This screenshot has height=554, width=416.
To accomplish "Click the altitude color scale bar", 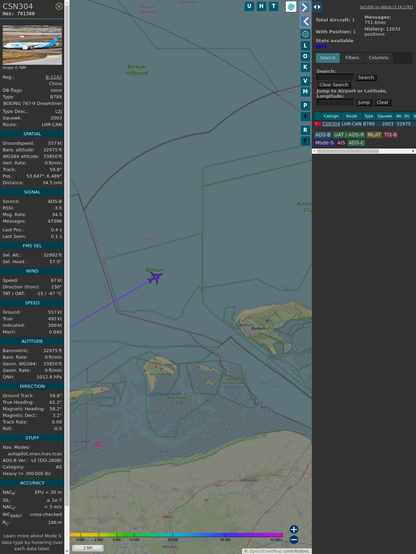I will [x=176, y=535].
